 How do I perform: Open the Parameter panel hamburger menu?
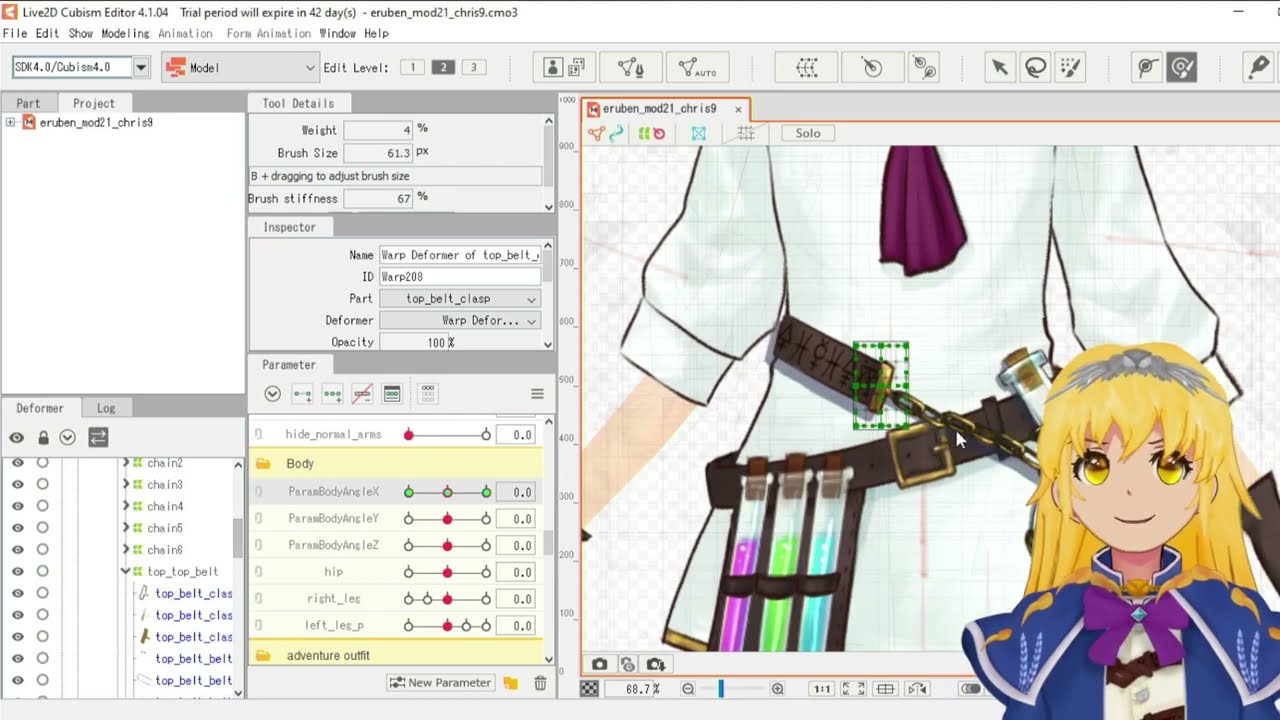tap(537, 394)
